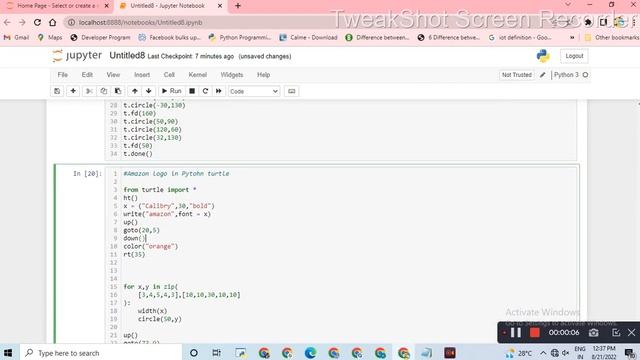Screen dimensions: 640x360
Task: Open the Edit menu
Action: click(87, 75)
